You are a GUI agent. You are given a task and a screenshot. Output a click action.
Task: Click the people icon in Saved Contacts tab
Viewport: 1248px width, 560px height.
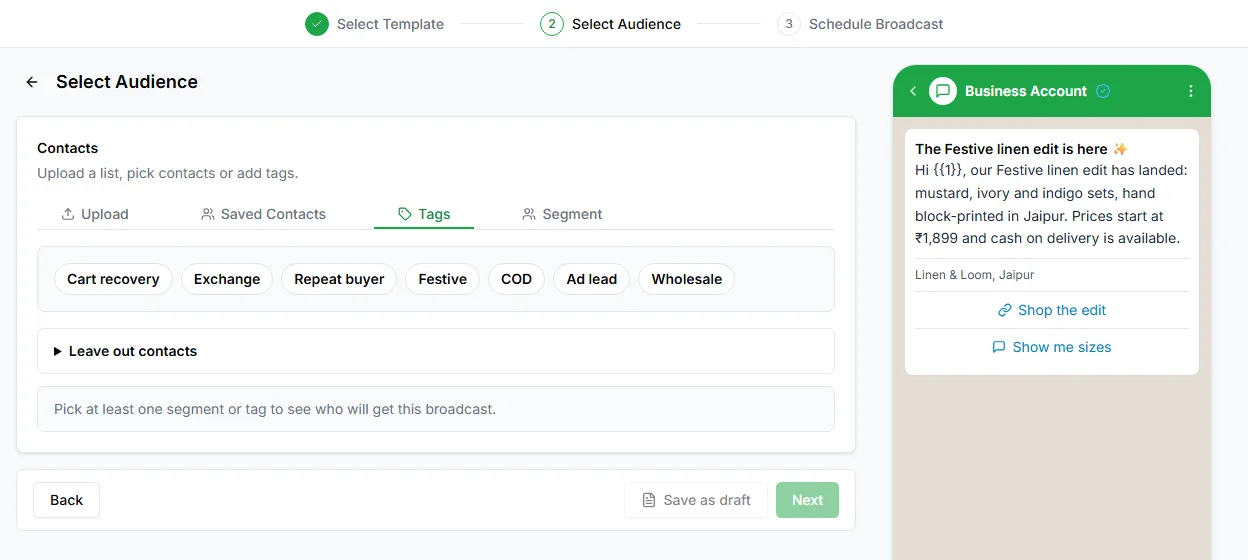point(208,214)
